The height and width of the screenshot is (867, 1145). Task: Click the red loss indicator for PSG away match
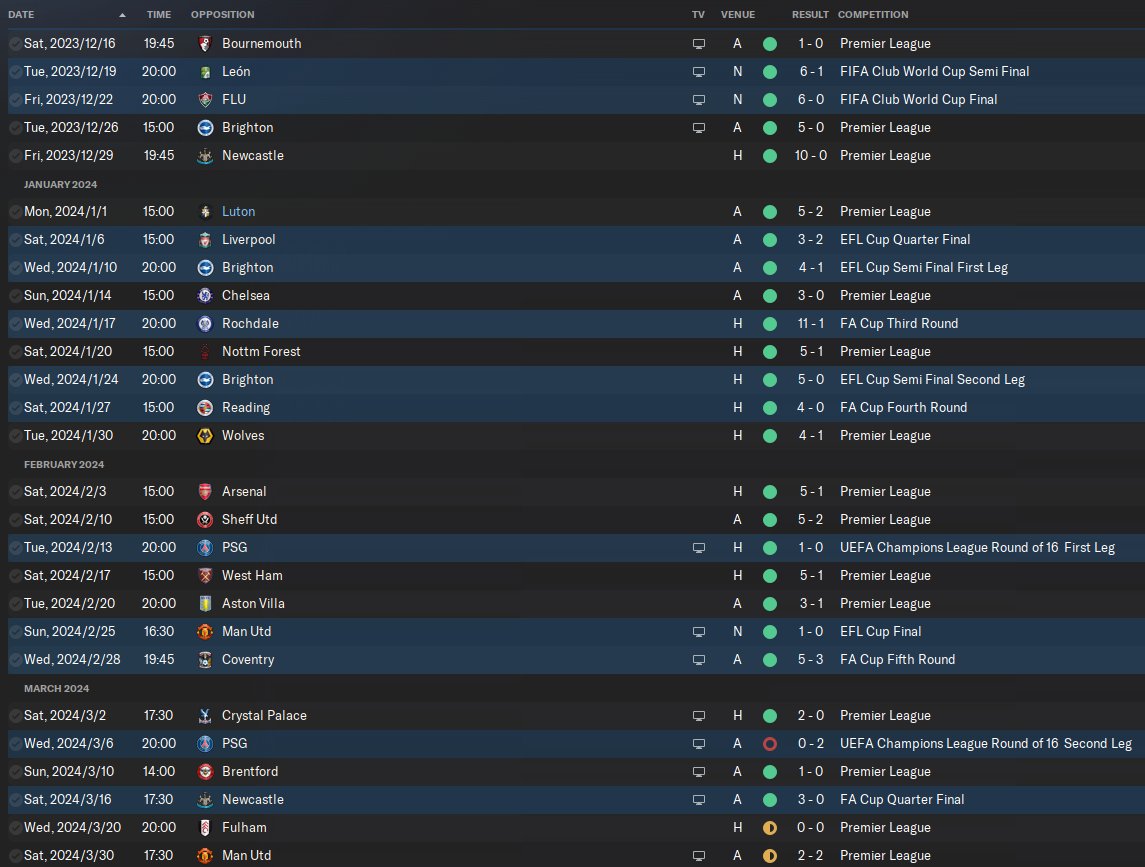point(770,744)
